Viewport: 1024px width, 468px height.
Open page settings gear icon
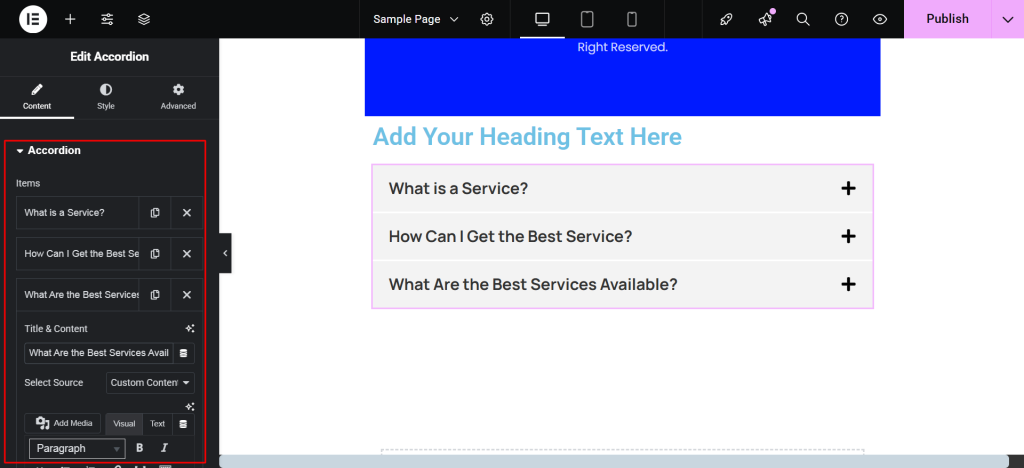(x=487, y=19)
